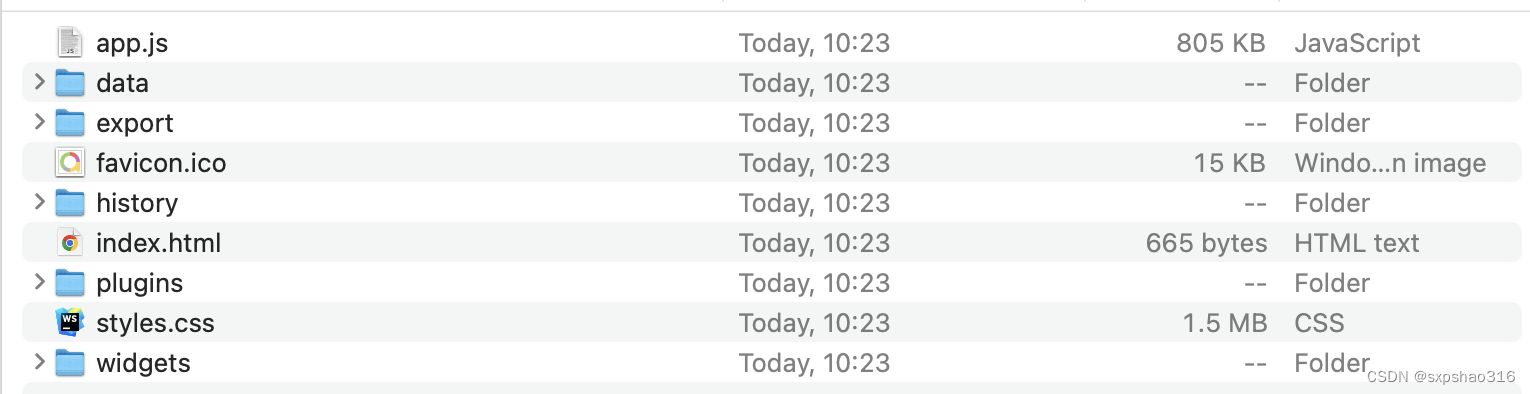Viewport: 1530px width, 394px height.
Task: Select the app.js JavaScript file icon
Action: [x=69, y=42]
